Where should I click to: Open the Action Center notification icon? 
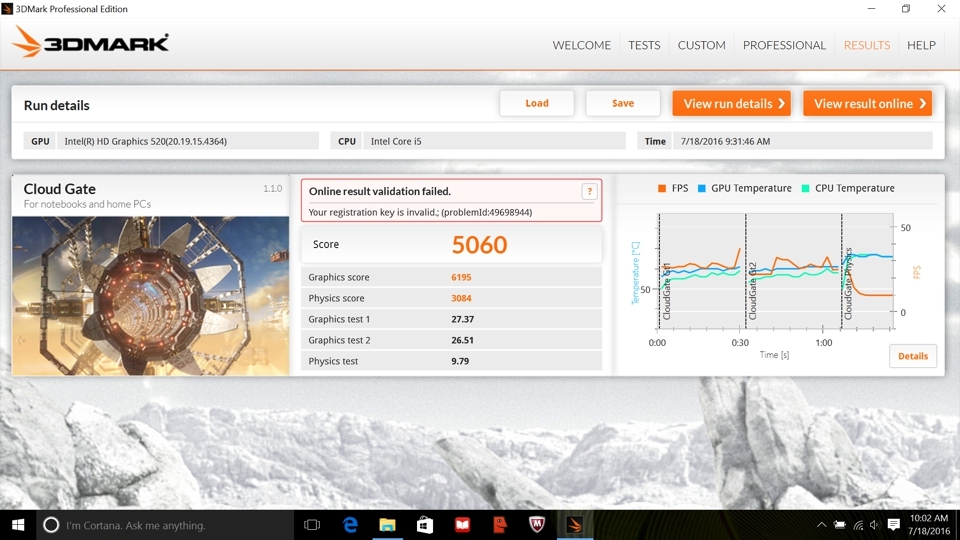(x=894, y=525)
